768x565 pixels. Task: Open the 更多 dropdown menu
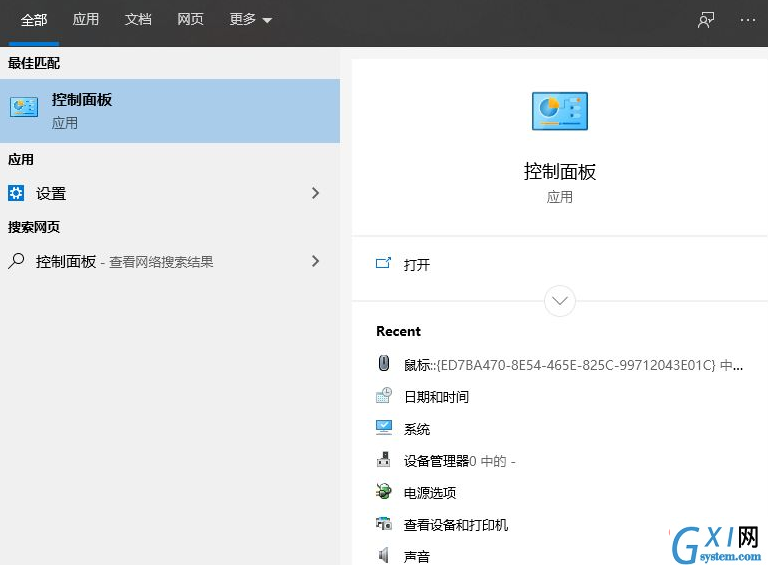250,20
